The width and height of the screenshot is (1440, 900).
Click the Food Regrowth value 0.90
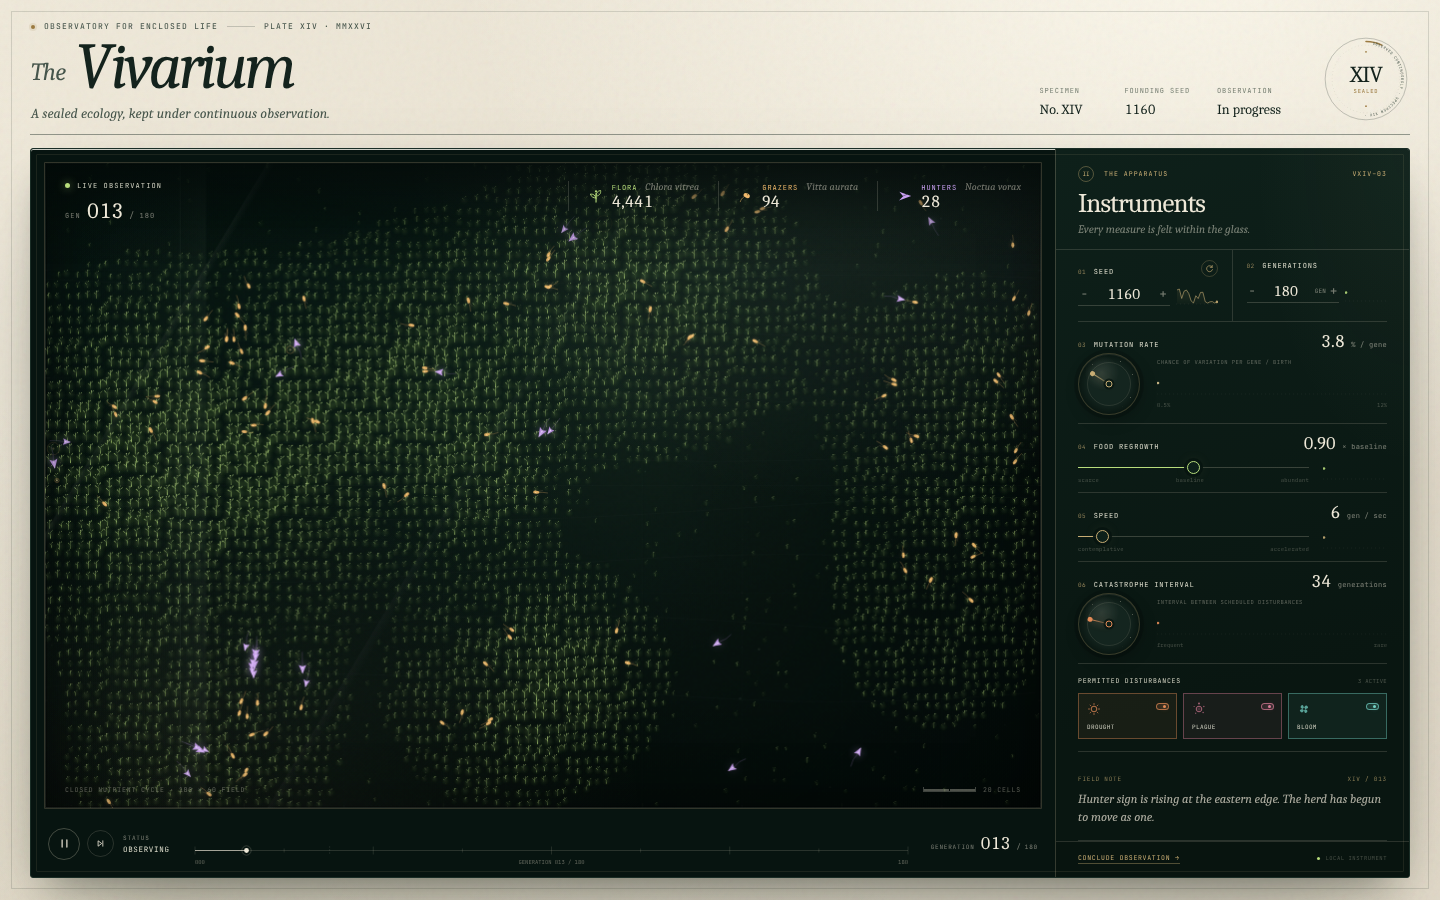pos(1319,443)
